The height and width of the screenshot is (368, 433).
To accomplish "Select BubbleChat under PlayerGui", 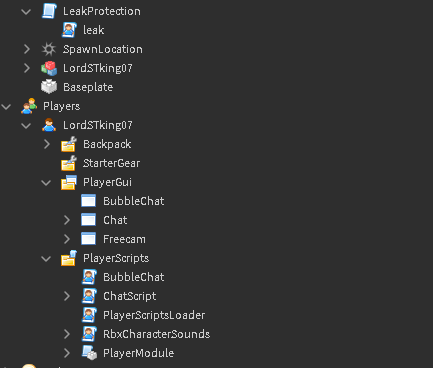I will [x=134, y=201].
